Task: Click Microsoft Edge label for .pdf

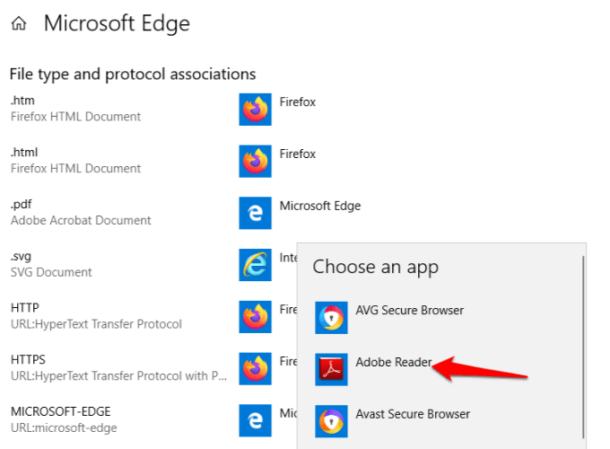Action: point(320,206)
